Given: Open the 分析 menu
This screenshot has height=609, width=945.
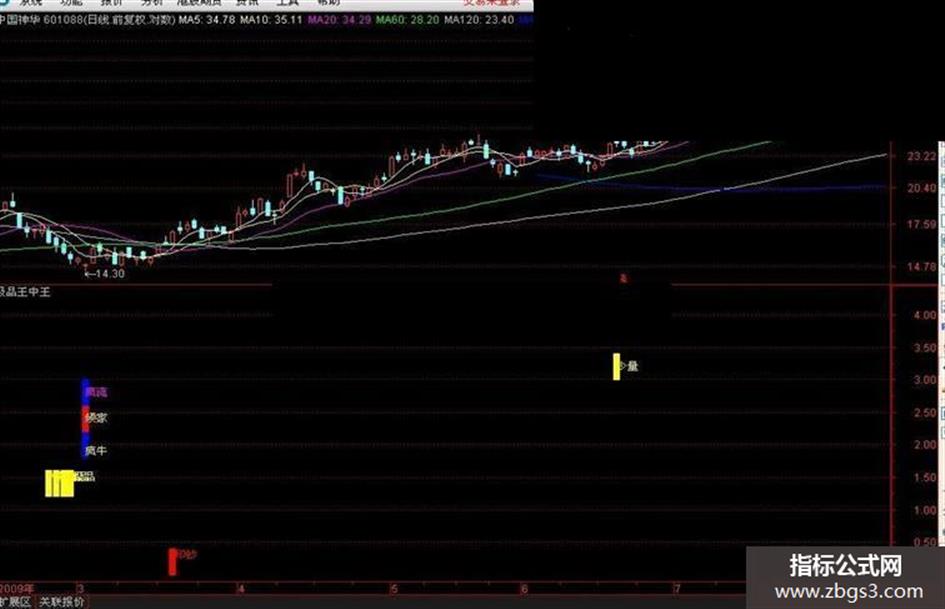Looking at the screenshot, I should (x=152, y=2).
